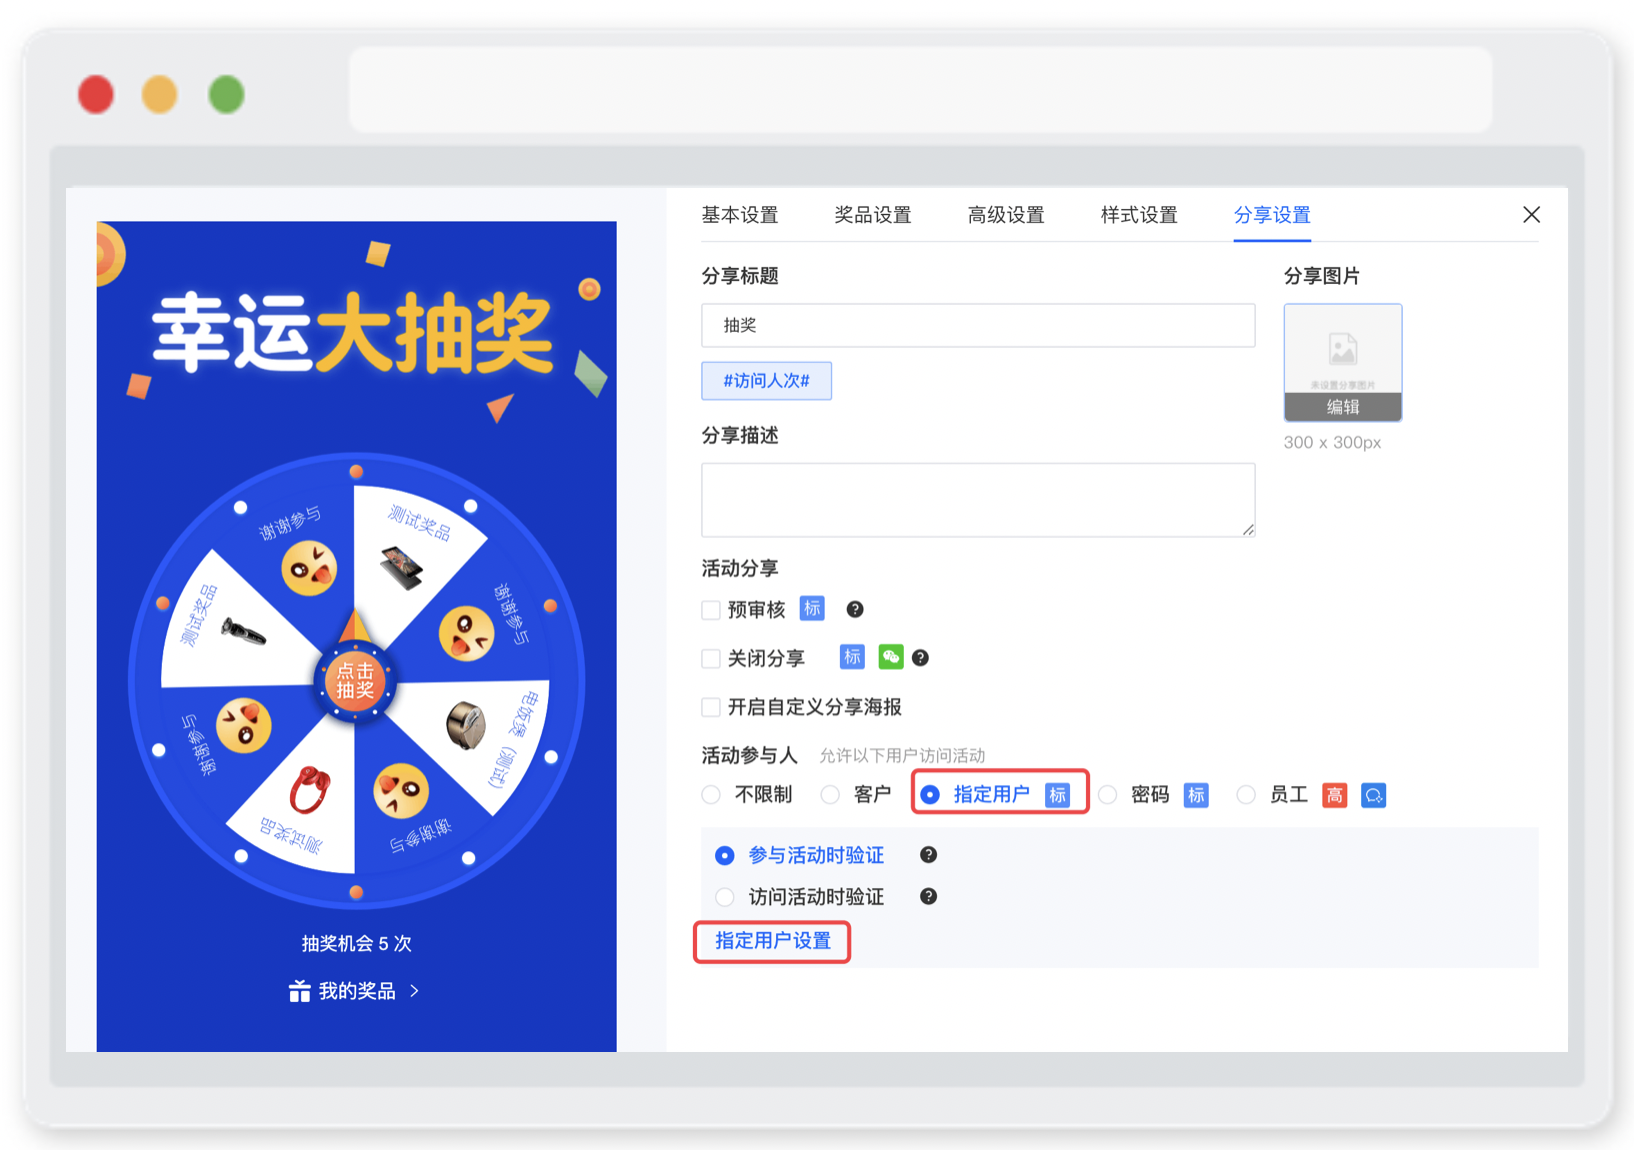This screenshot has width=1634, height=1150.
Task: Check the 关闭分享 option
Action: 711,658
